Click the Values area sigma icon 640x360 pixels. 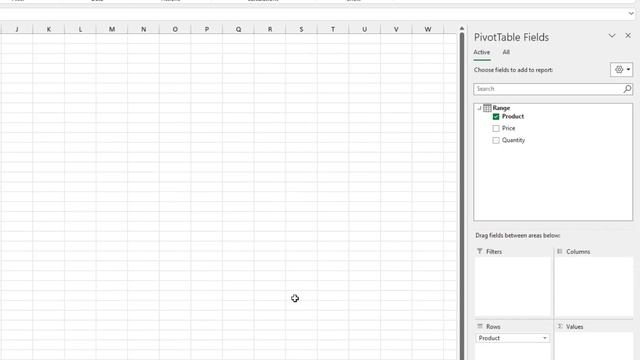click(x=560, y=327)
